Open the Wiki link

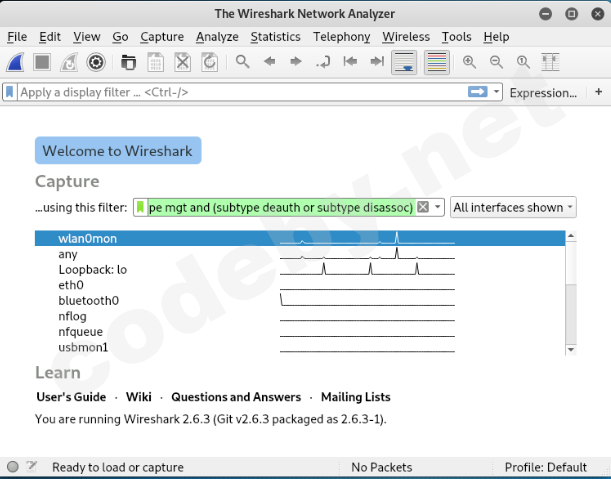pyautogui.click(x=139, y=397)
